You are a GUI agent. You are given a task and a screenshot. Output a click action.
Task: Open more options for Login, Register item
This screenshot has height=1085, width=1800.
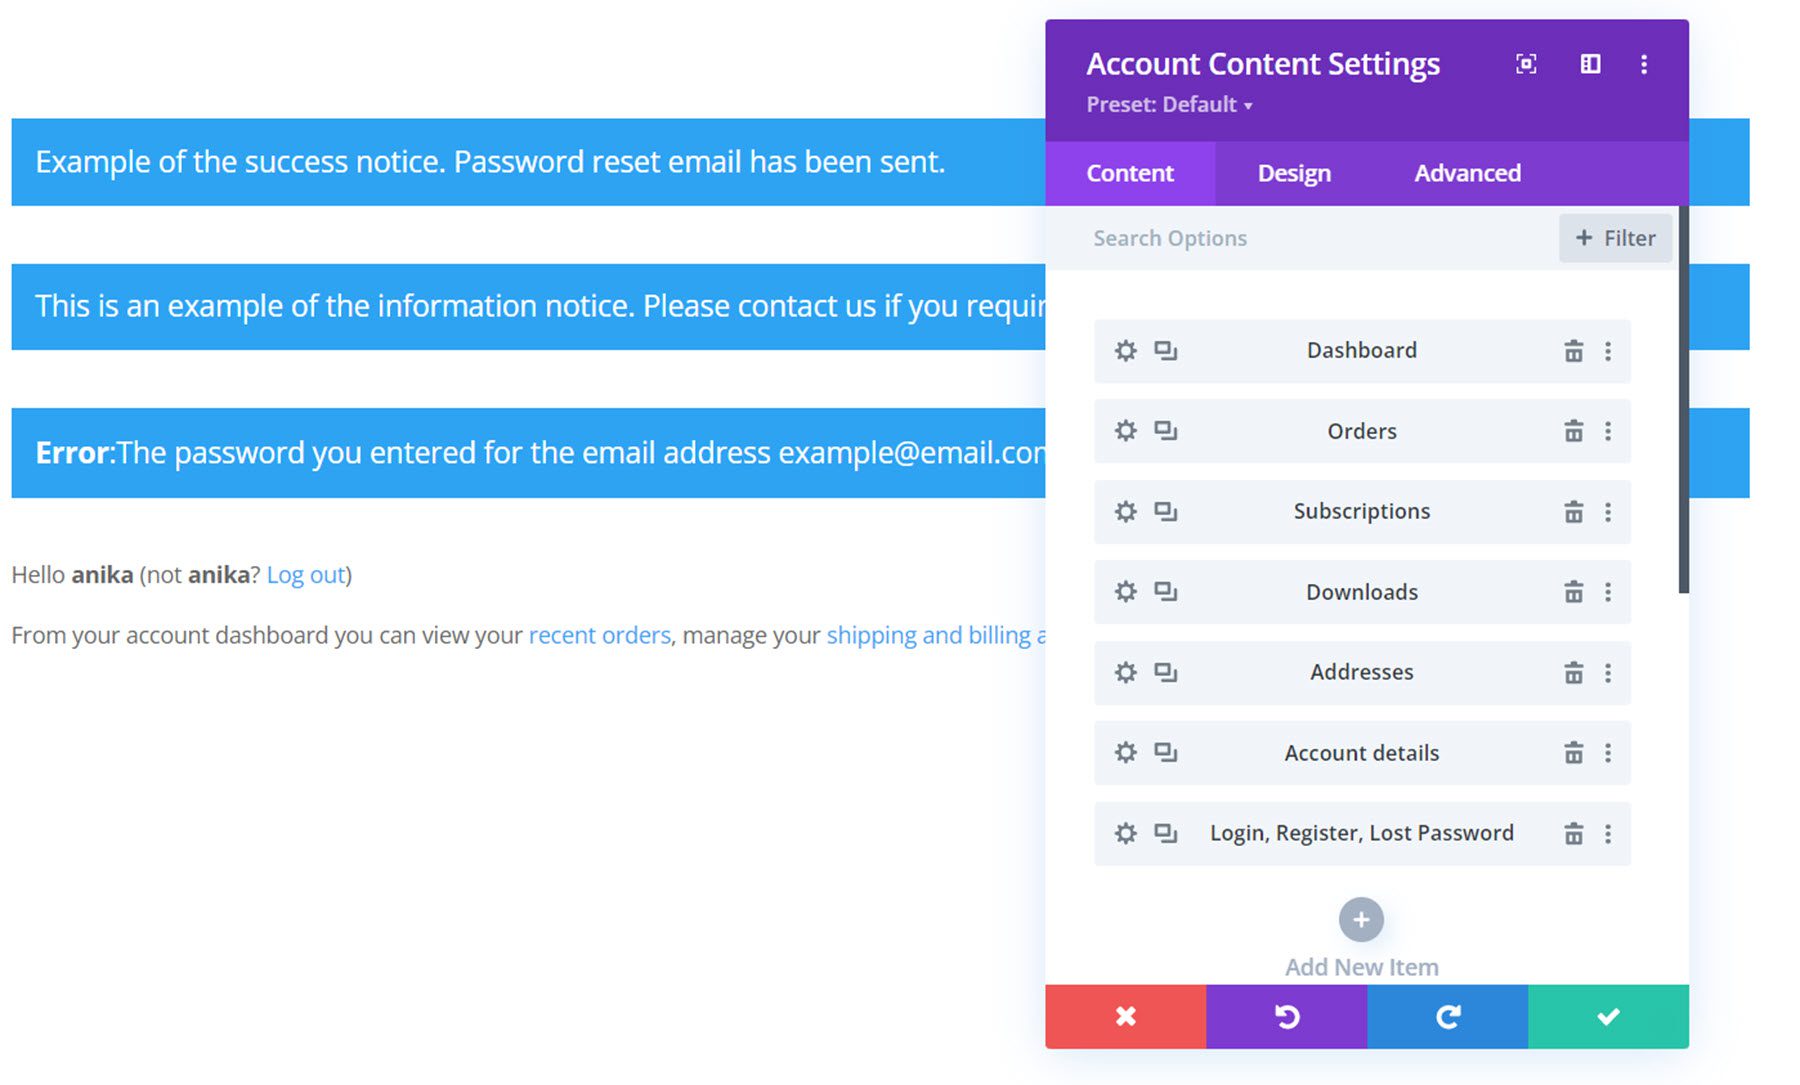click(1608, 834)
